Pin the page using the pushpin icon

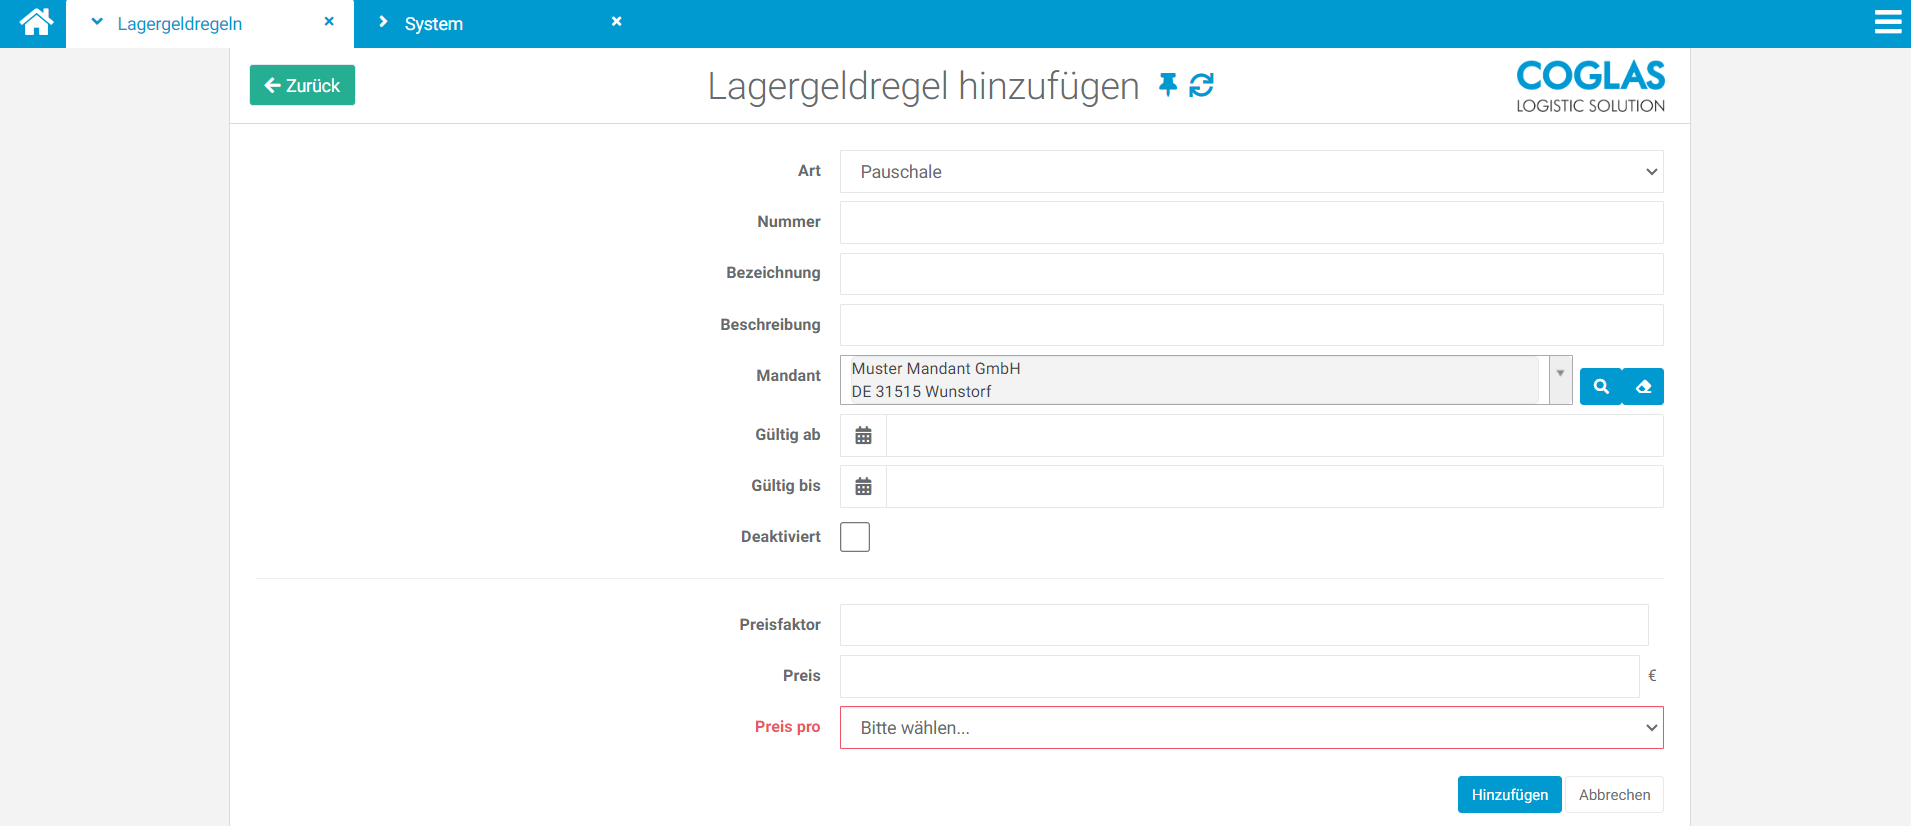tap(1167, 85)
